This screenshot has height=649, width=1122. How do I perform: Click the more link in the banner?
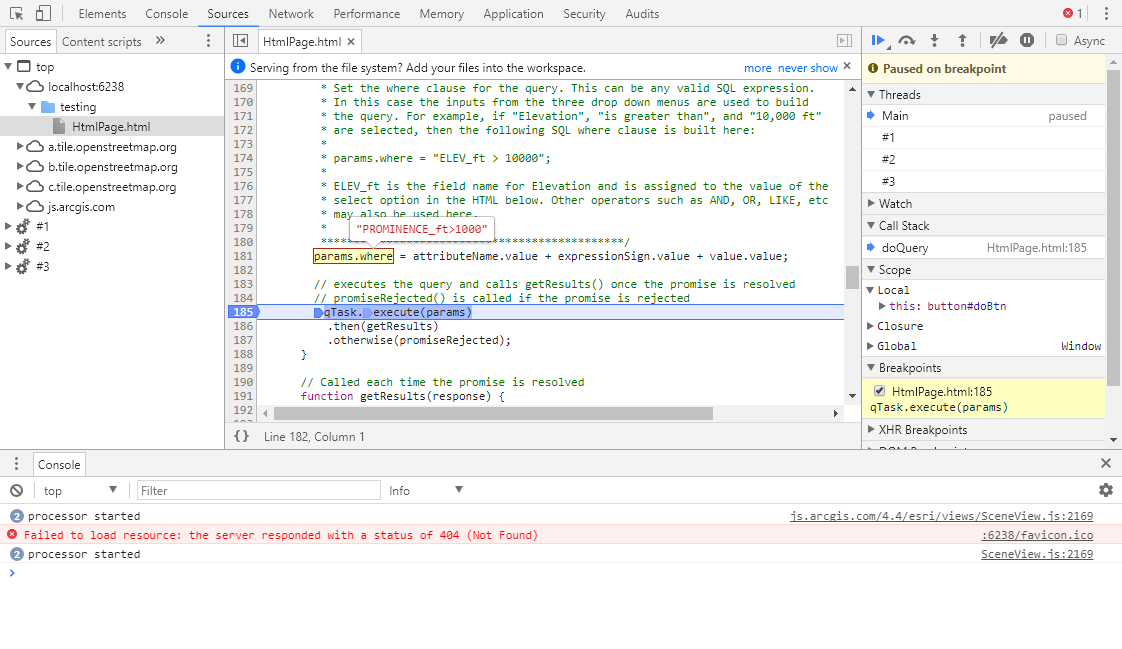click(x=758, y=68)
